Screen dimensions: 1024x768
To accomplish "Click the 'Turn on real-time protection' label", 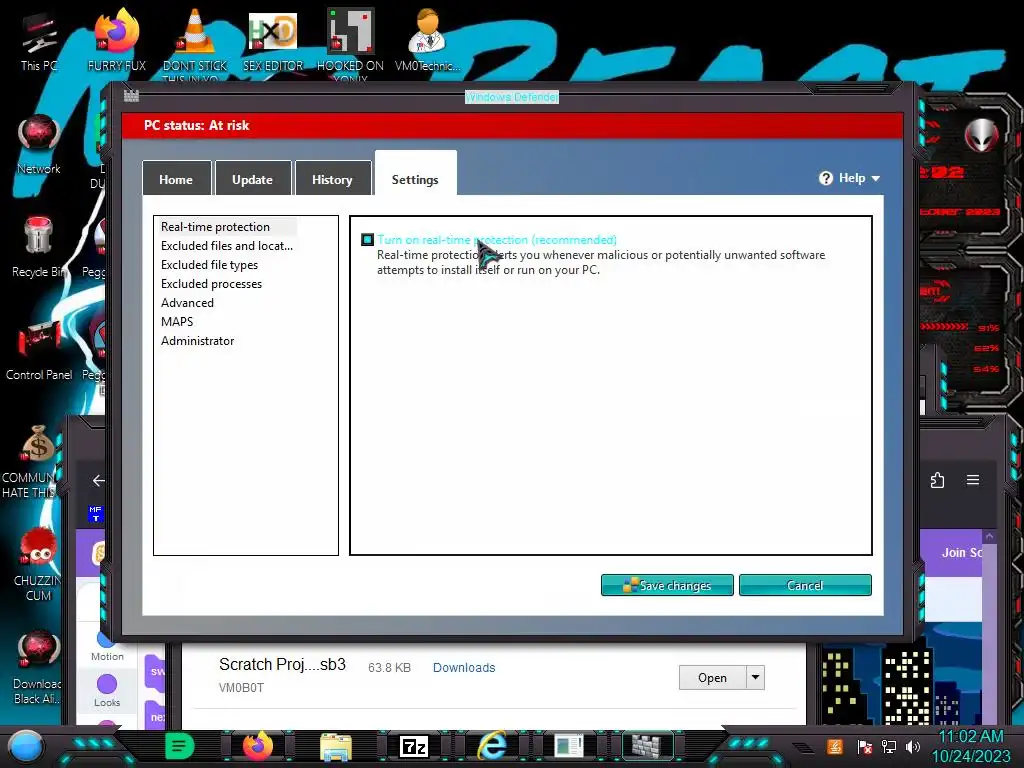I will tap(497, 240).
